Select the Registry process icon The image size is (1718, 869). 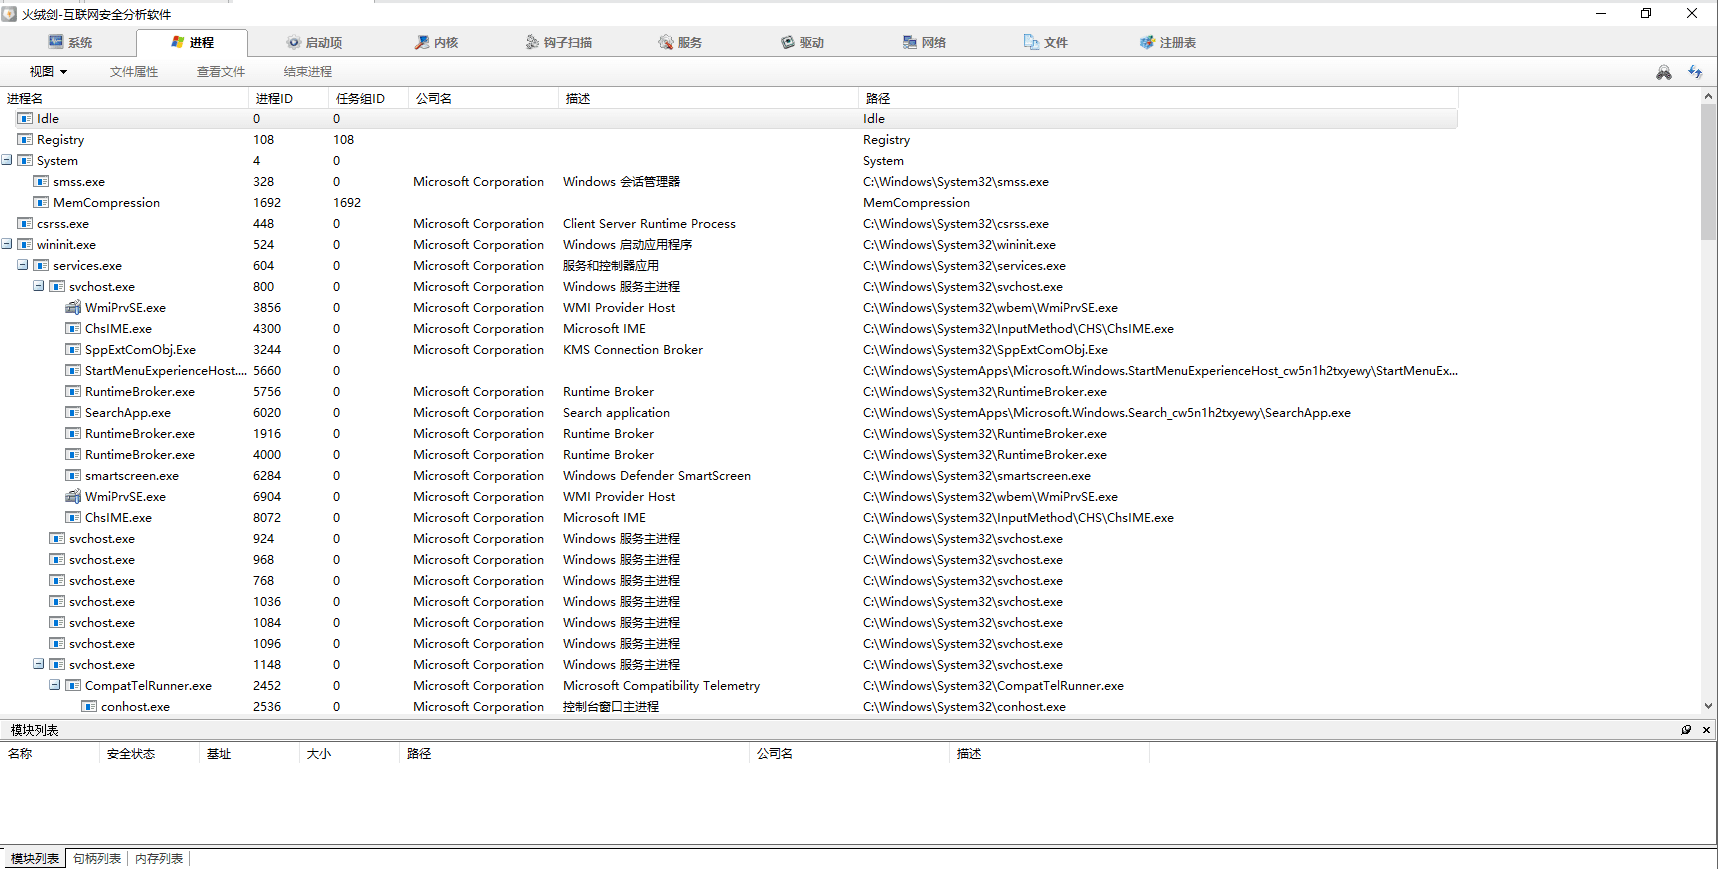click(25, 139)
